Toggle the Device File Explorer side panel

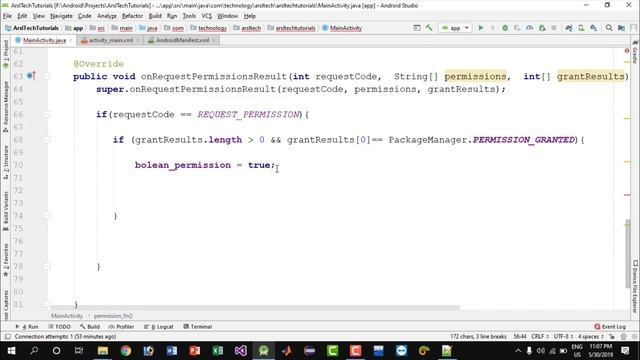click(635, 287)
